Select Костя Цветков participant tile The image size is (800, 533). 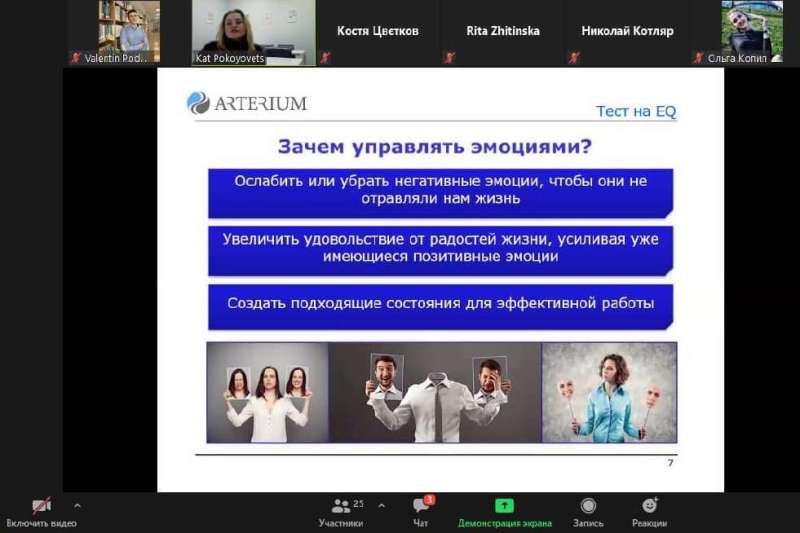pos(378,33)
